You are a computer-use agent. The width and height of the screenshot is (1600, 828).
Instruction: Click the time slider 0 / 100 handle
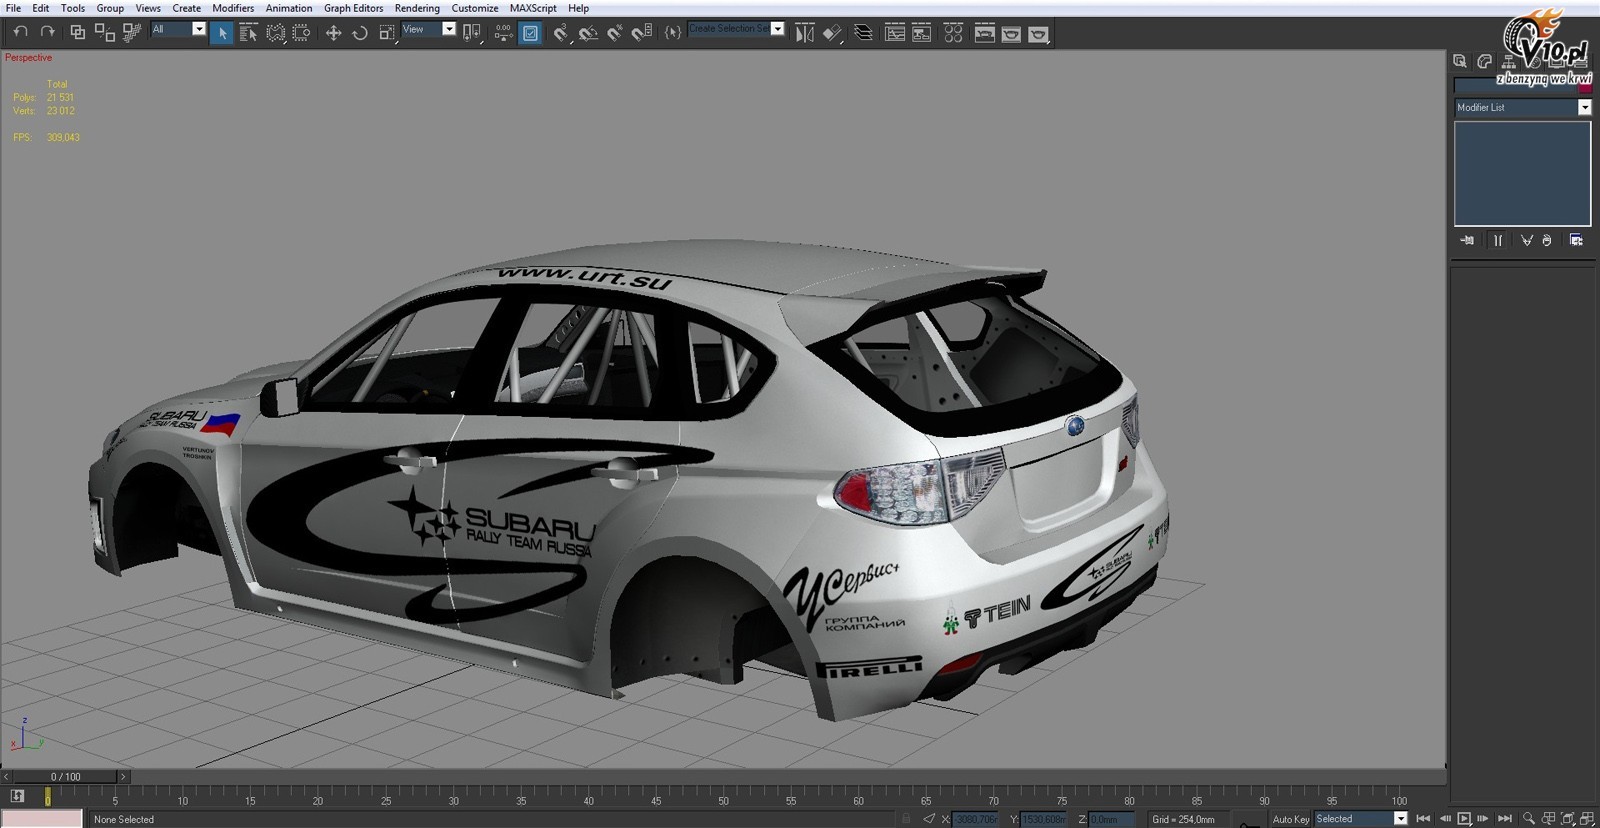[x=66, y=776]
